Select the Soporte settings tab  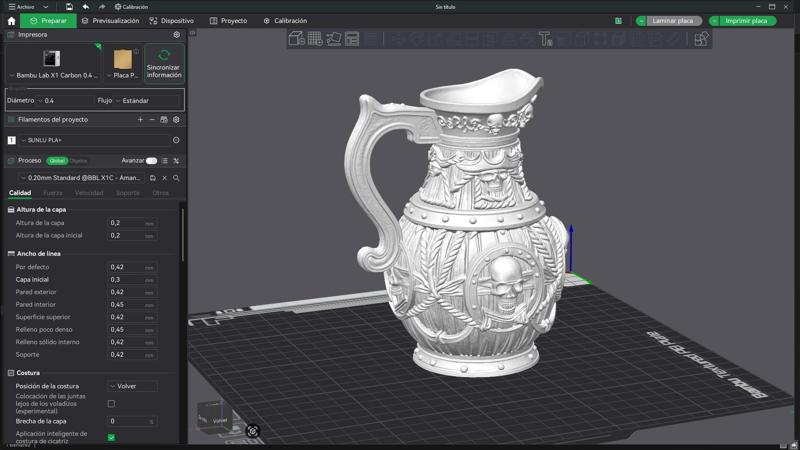click(x=128, y=193)
